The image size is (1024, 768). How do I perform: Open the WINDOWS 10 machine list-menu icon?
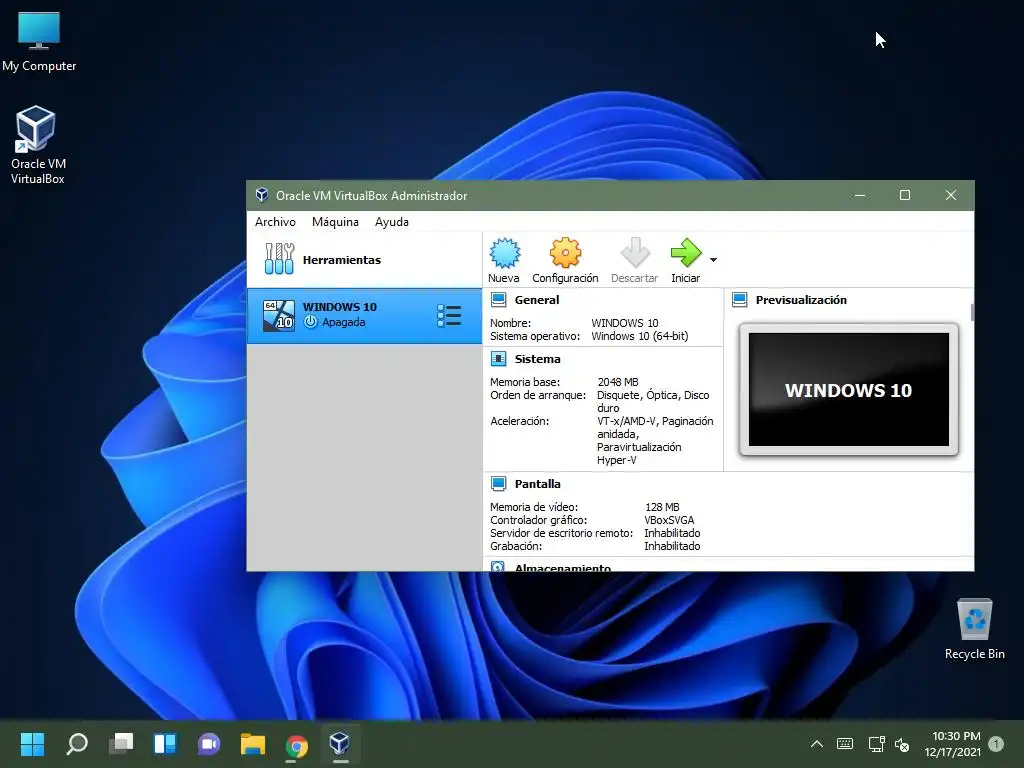tap(449, 315)
